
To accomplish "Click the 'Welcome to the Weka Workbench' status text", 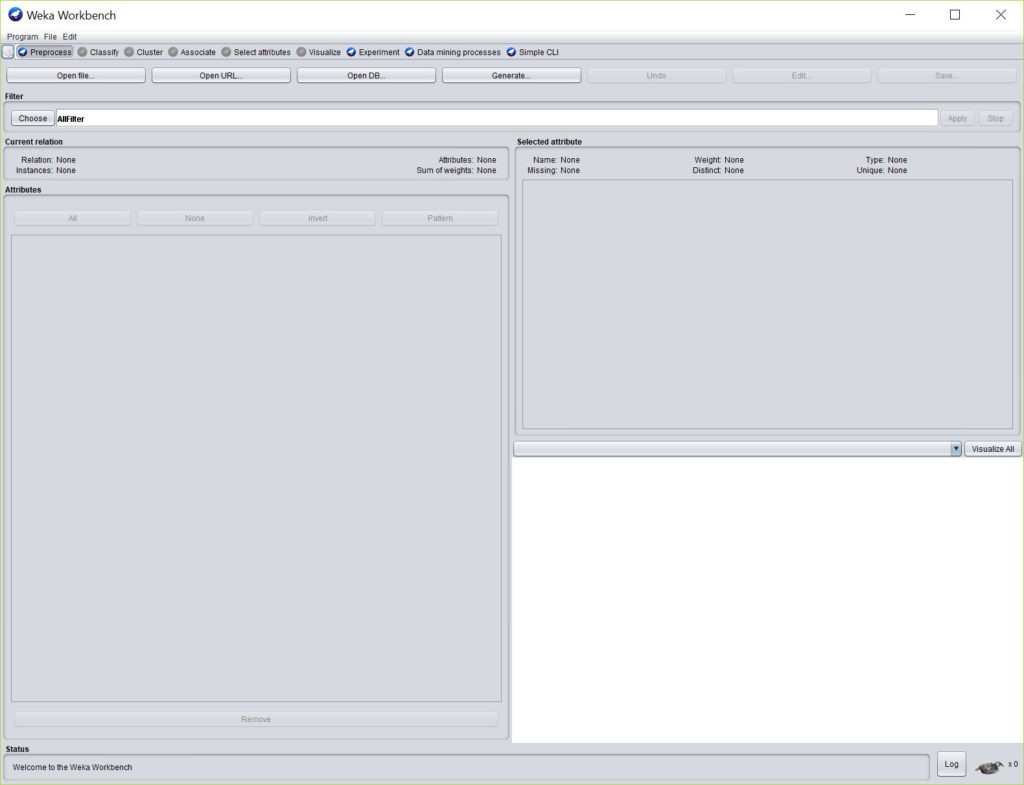I will 72,767.
